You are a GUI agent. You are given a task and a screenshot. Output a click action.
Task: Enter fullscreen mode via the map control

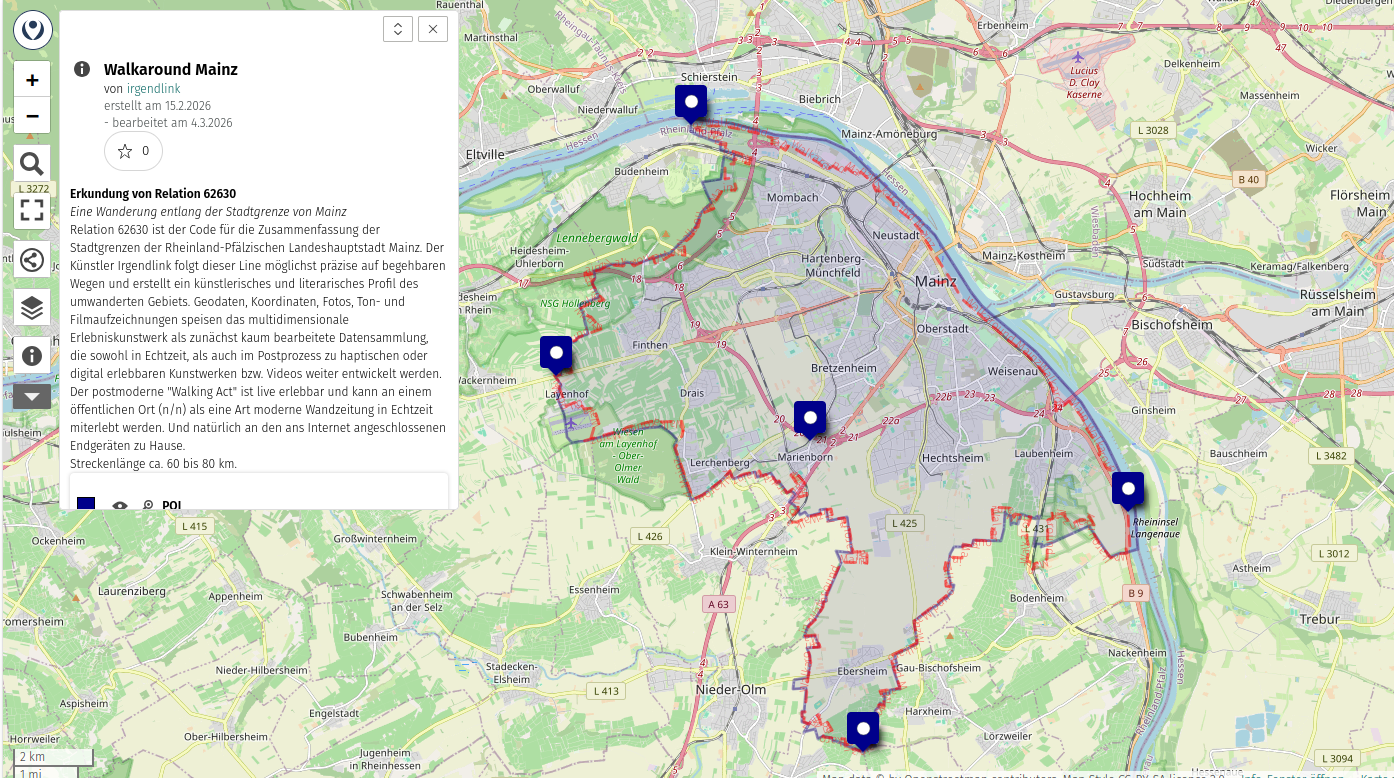pos(31,211)
